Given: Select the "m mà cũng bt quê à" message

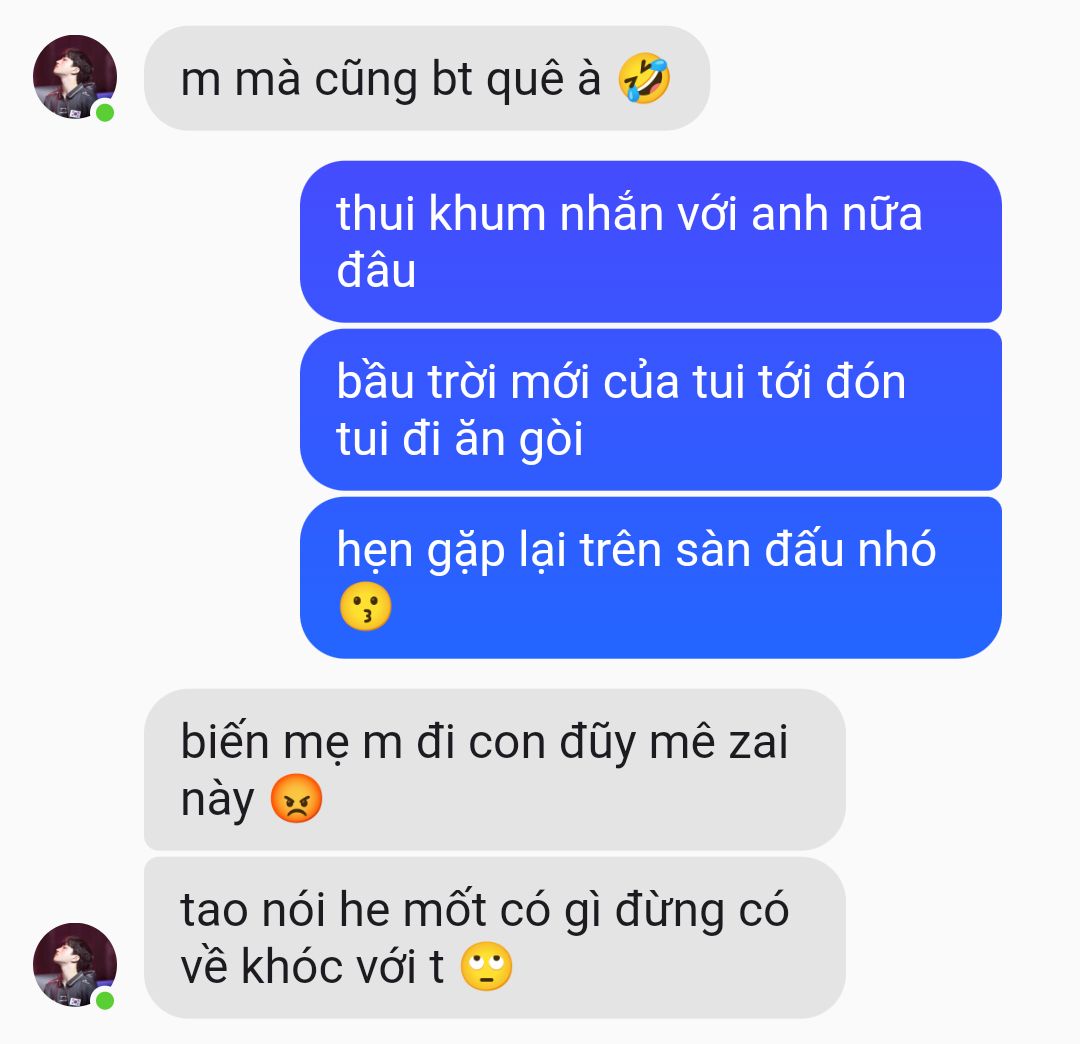Looking at the screenshot, I should [x=427, y=78].
